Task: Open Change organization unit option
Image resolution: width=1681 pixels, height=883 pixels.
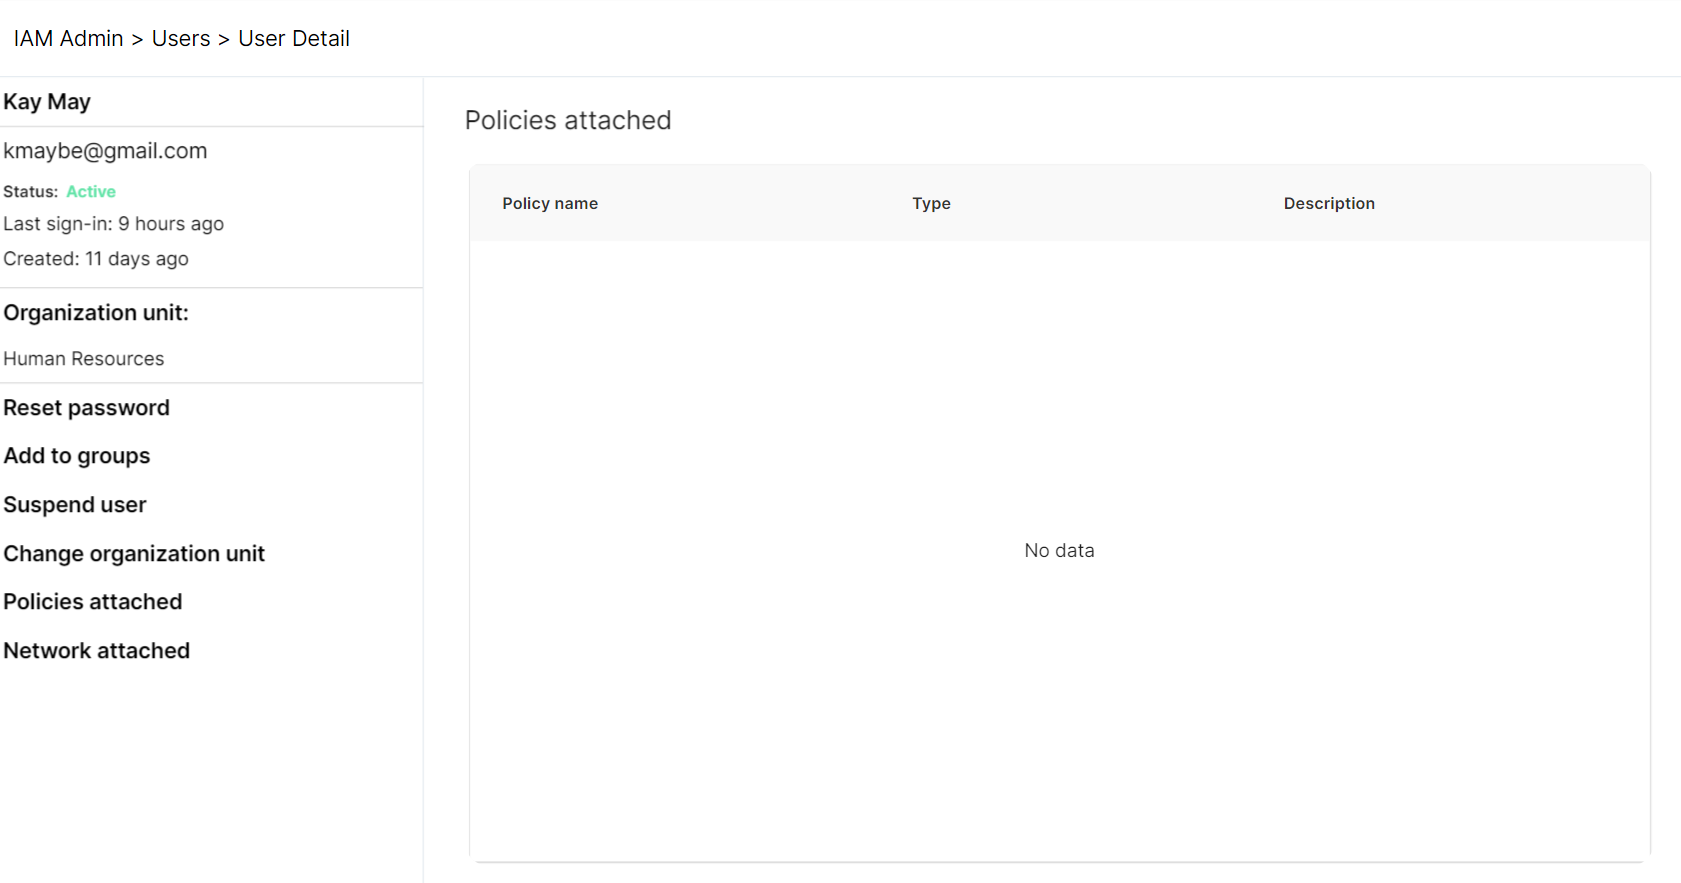Action: coord(134,554)
